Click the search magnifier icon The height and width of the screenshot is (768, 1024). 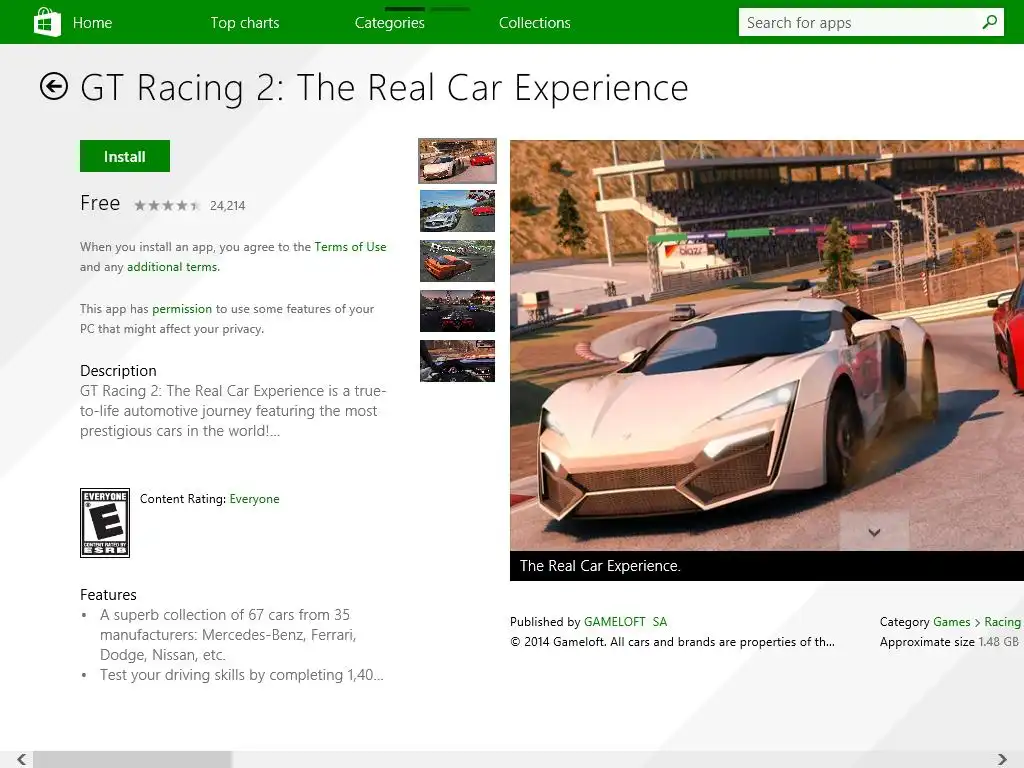[989, 22]
